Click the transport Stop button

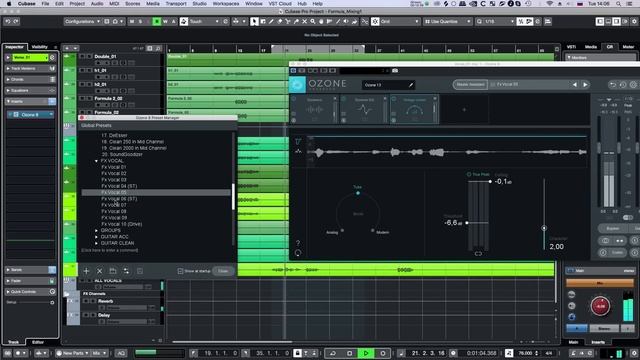pos(349,353)
